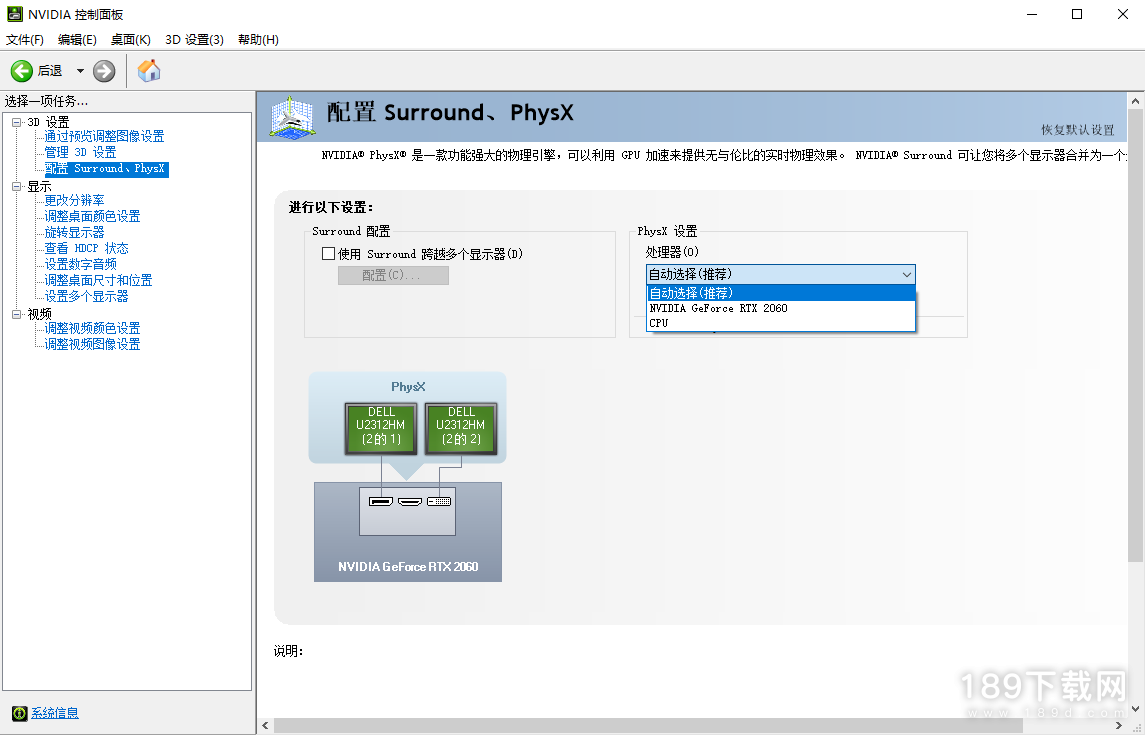
Task: Click the Forward arrow icon
Action: [x=104, y=71]
